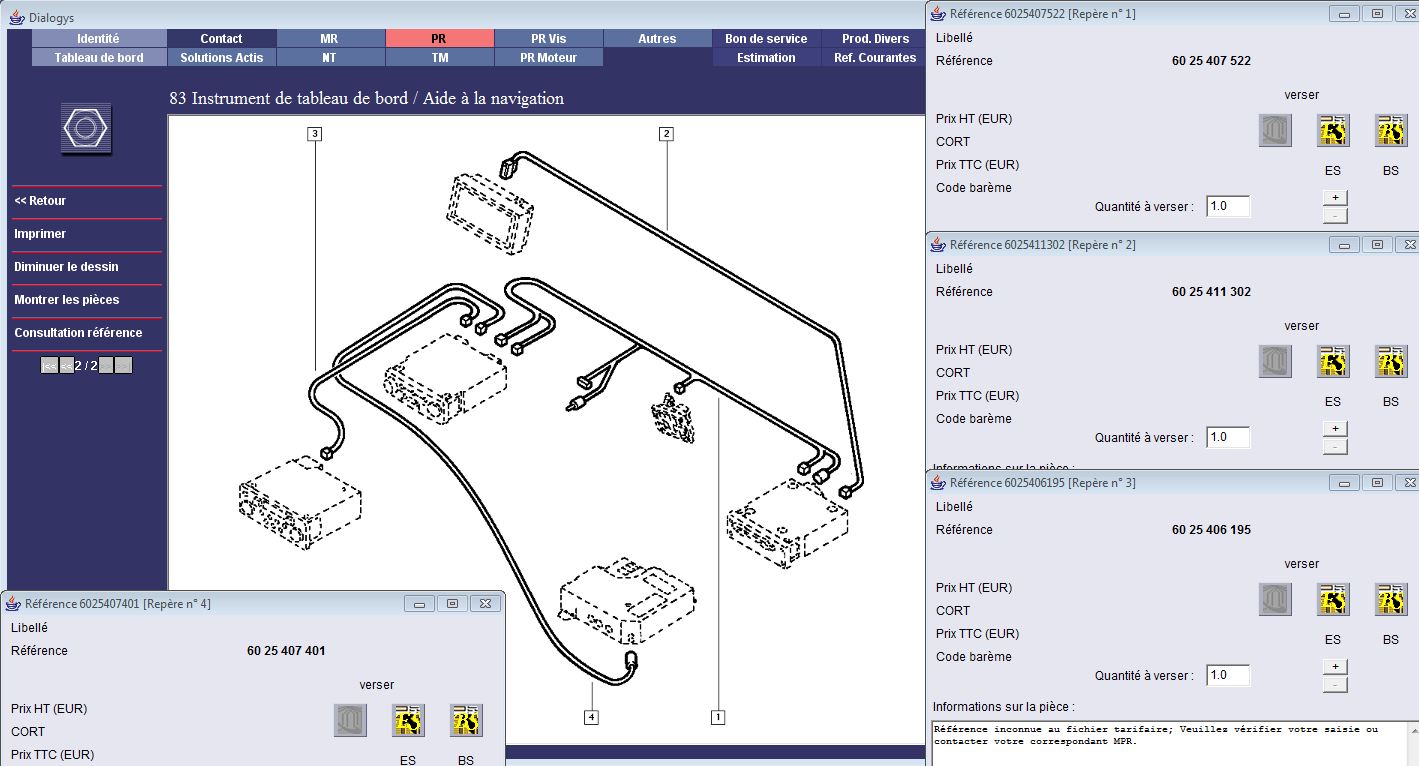Decrease quantity with minus in Repère n° 2

[1335, 446]
